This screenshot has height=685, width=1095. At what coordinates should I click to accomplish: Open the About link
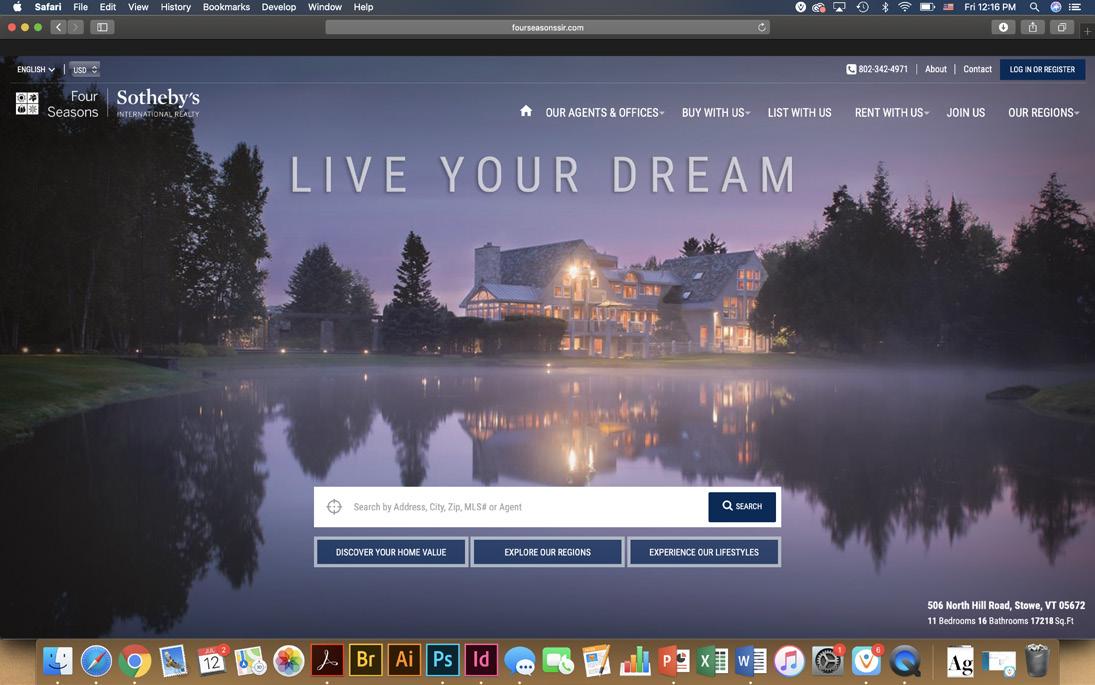tap(936, 69)
